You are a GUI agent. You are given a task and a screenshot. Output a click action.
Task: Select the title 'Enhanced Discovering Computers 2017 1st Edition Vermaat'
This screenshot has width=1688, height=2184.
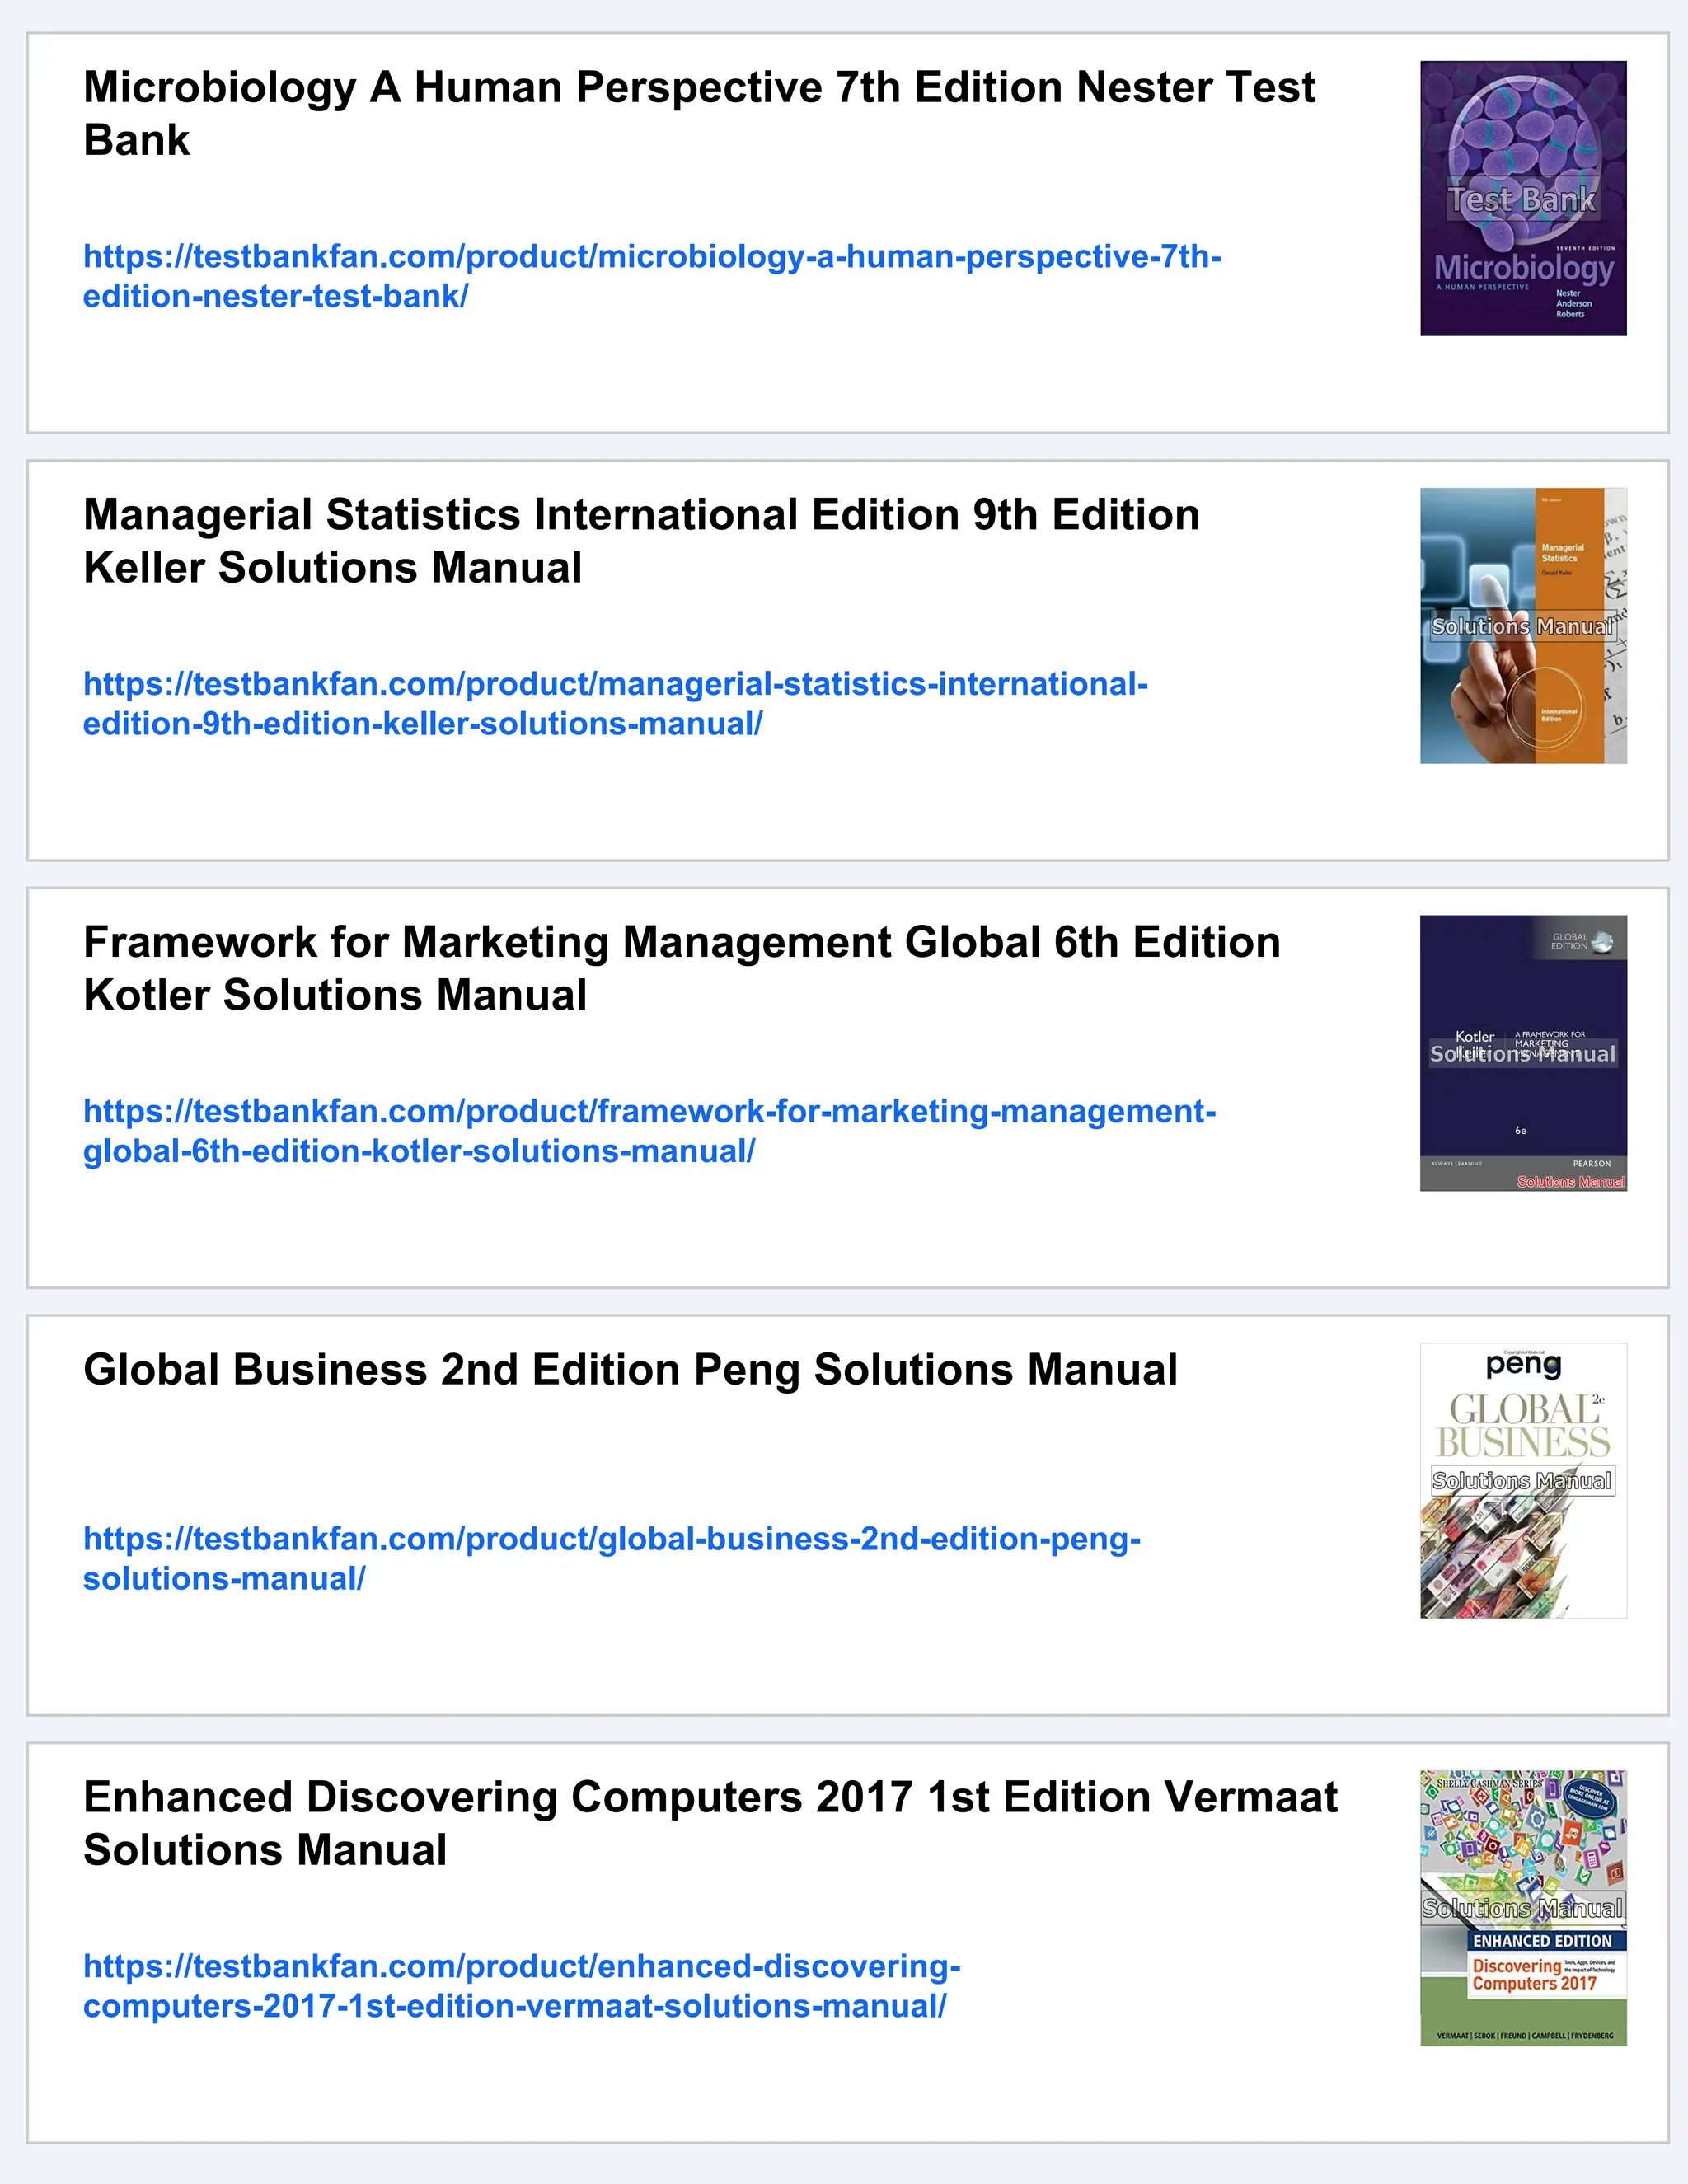[710, 1797]
